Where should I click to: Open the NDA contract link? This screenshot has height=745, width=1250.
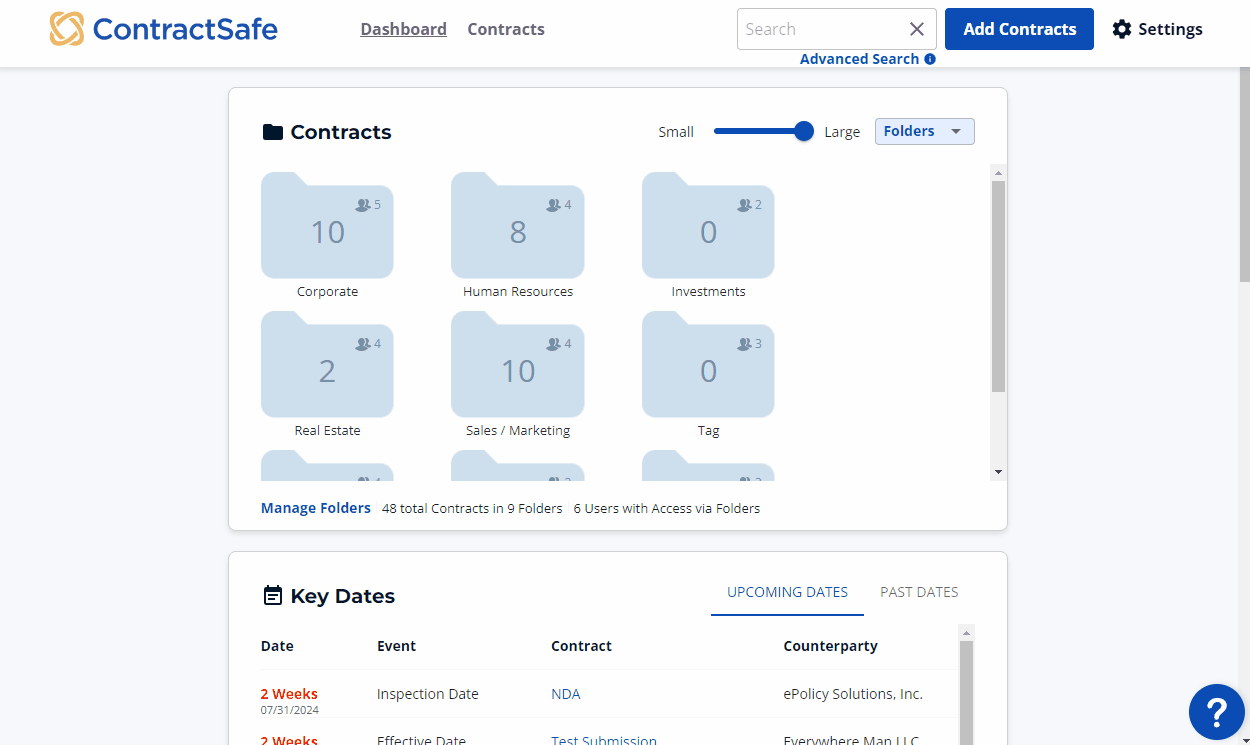(565, 694)
